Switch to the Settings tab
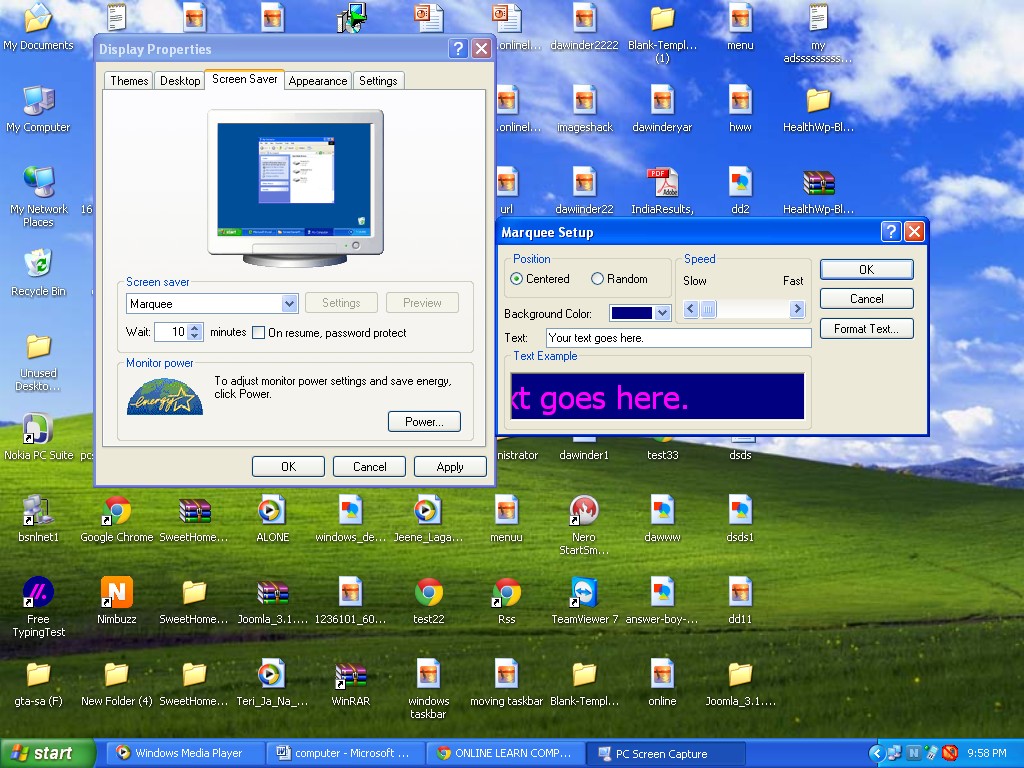Image resolution: width=1024 pixels, height=768 pixels. tap(378, 80)
